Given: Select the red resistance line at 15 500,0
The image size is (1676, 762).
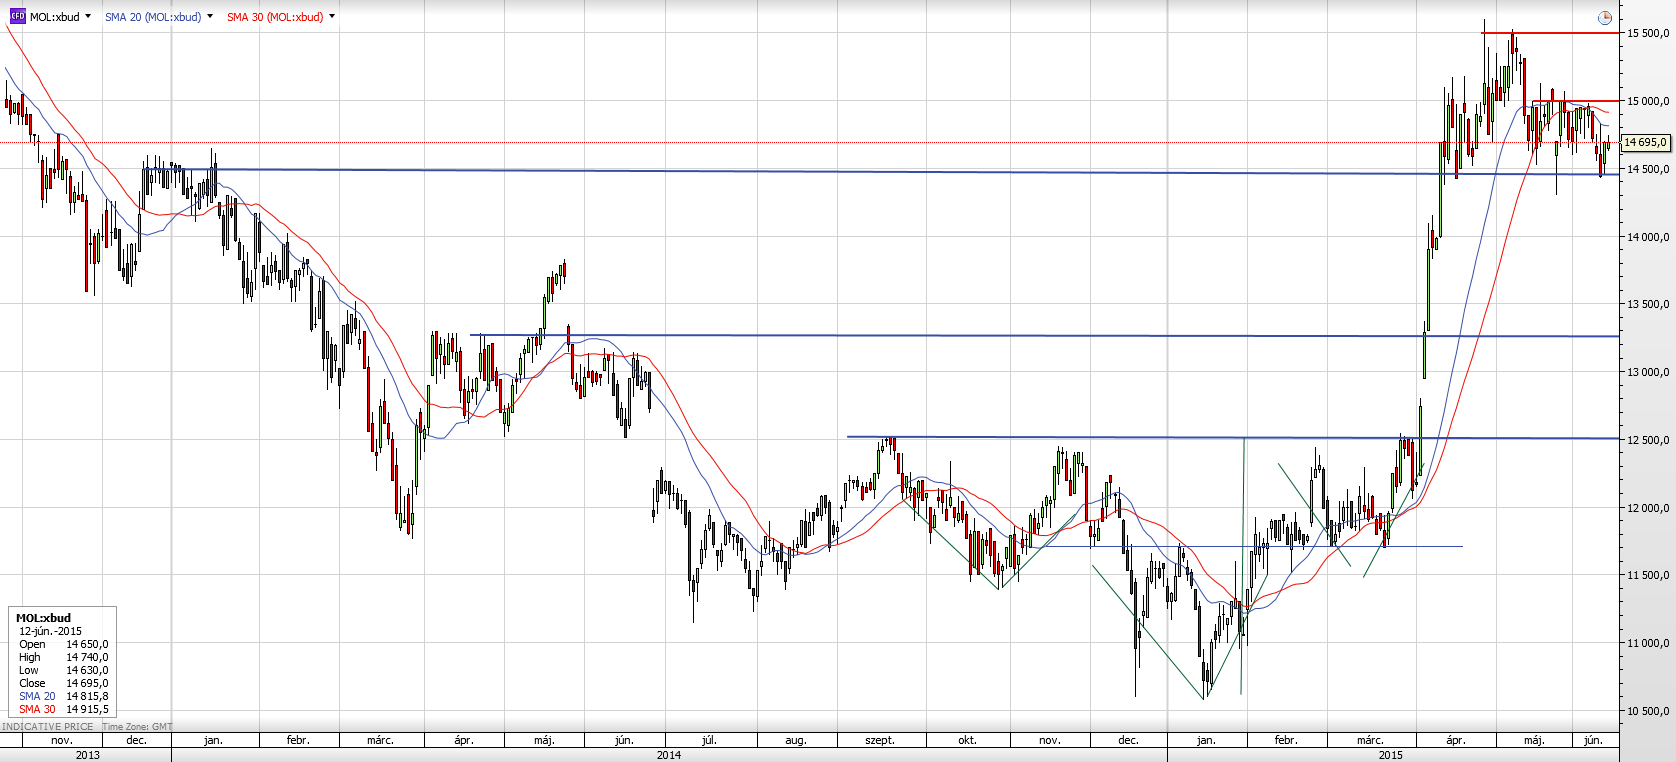Looking at the screenshot, I should click(x=1550, y=33).
